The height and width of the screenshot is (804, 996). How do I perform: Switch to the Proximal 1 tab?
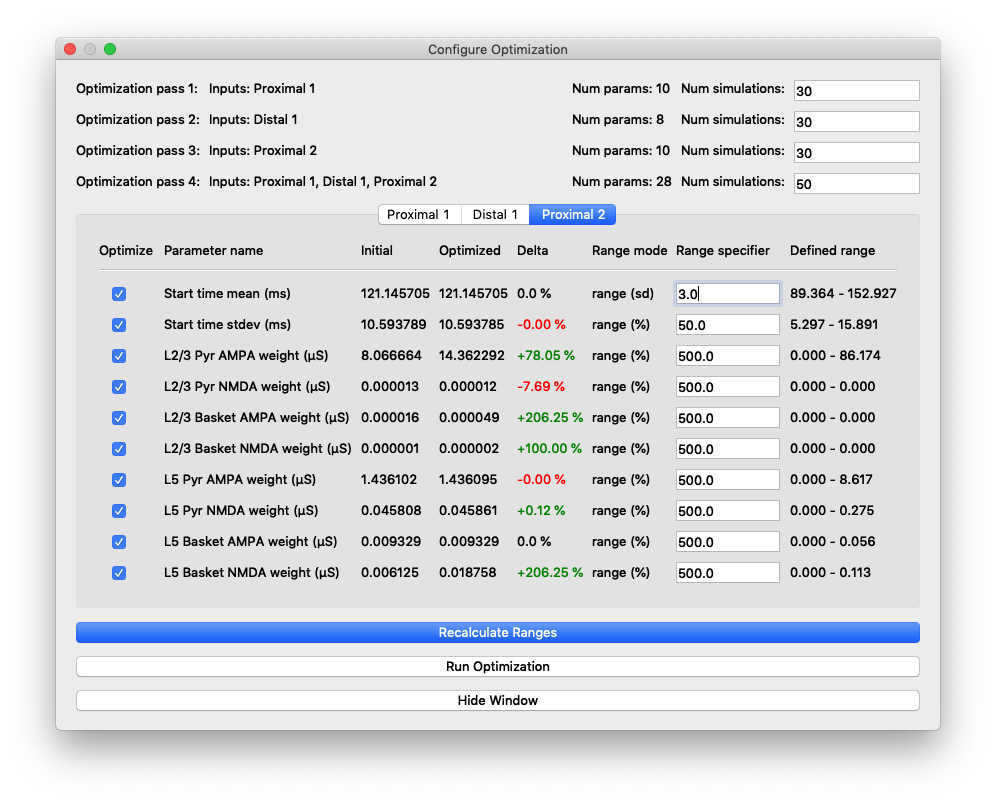pyautogui.click(x=419, y=215)
